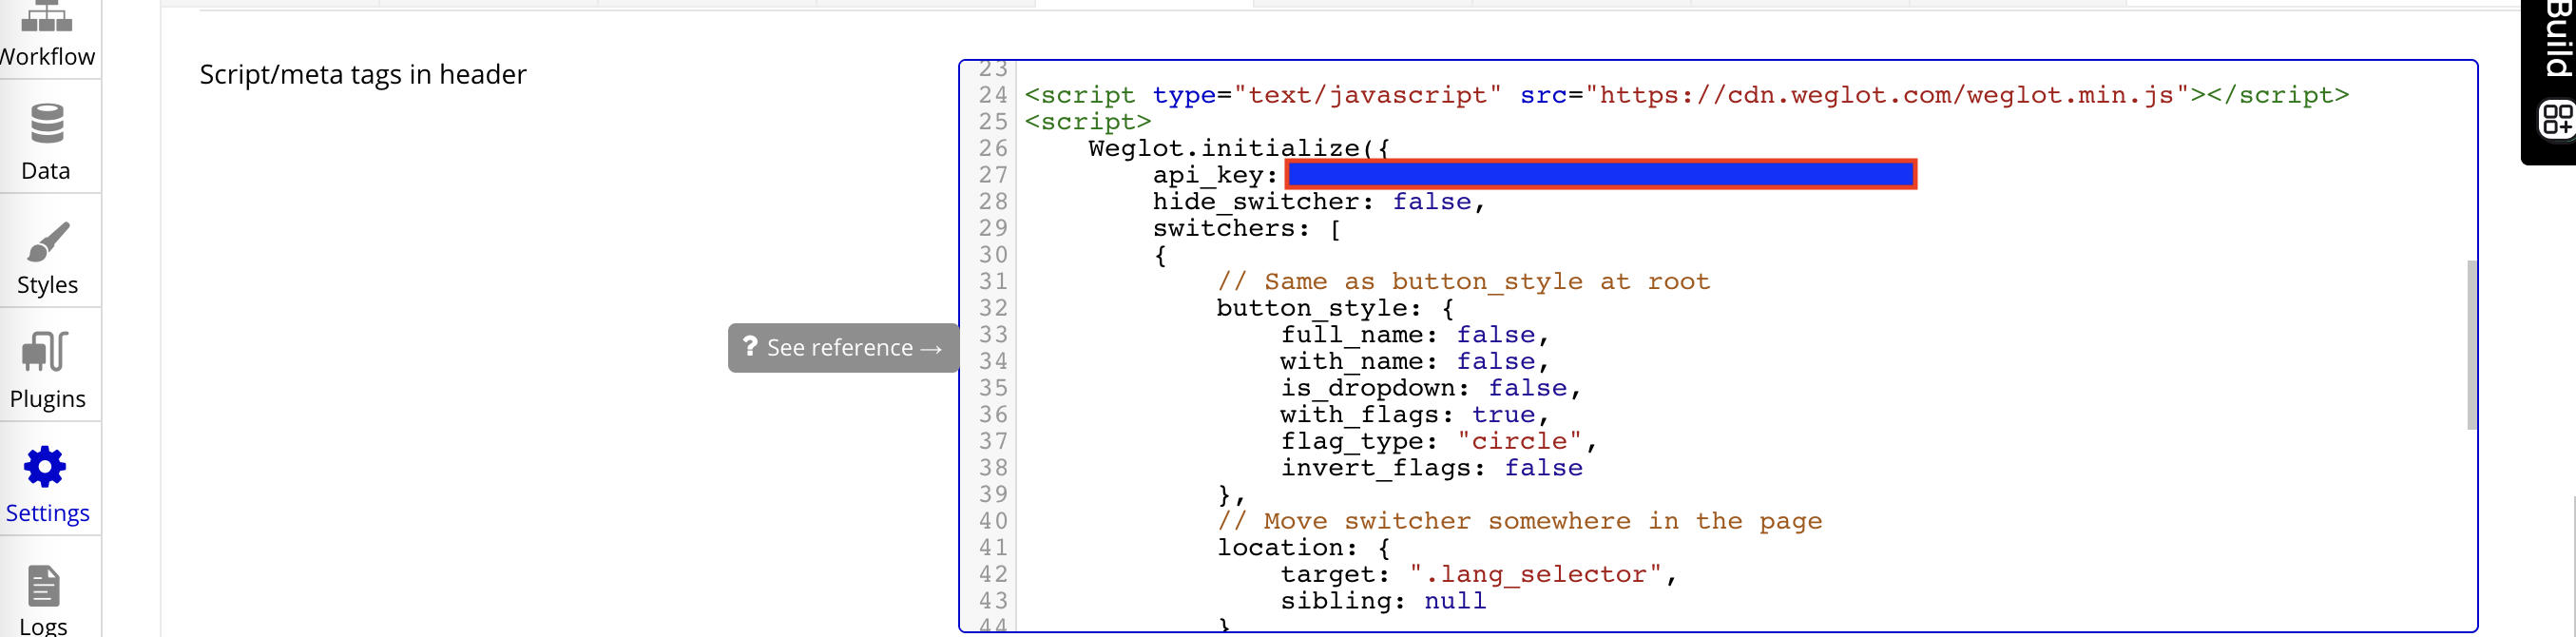Open the Logs document icon
Image resolution: width=2576 pixels, height=637 pixels.
coord(44,587)
